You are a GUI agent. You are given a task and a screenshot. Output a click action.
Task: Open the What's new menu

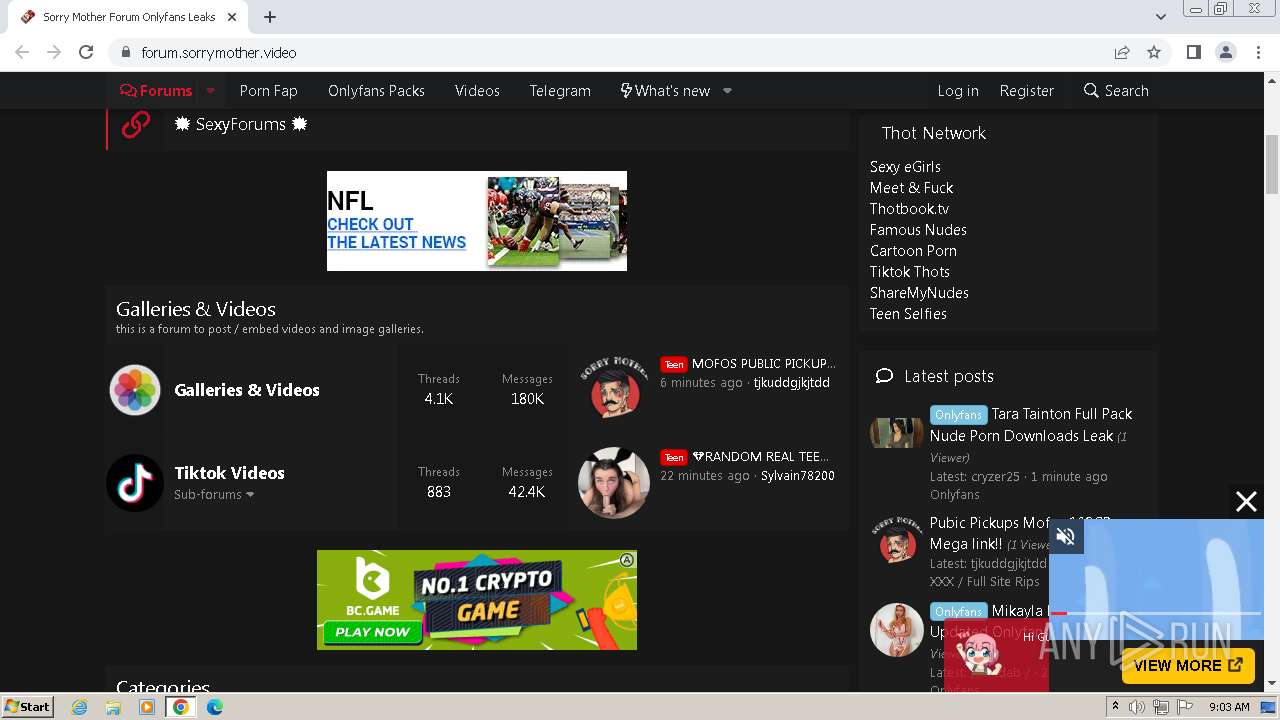pos(665,90)
